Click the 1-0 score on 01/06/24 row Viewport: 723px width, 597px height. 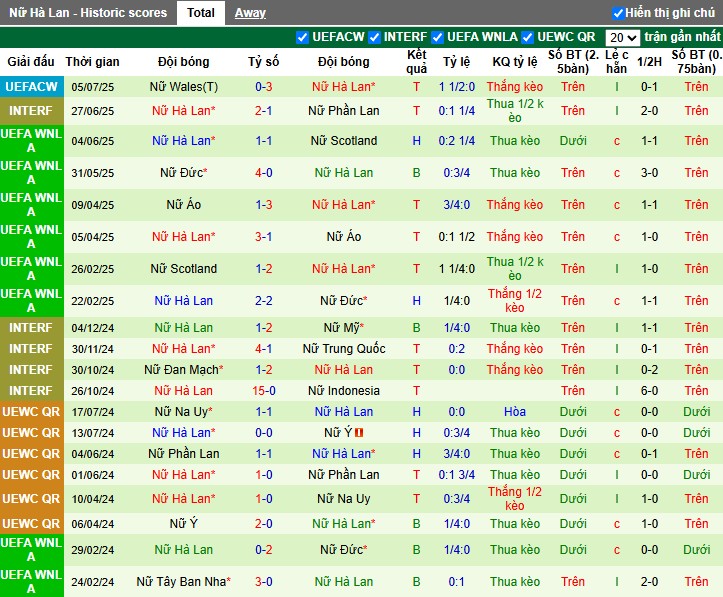pos(264,475)
